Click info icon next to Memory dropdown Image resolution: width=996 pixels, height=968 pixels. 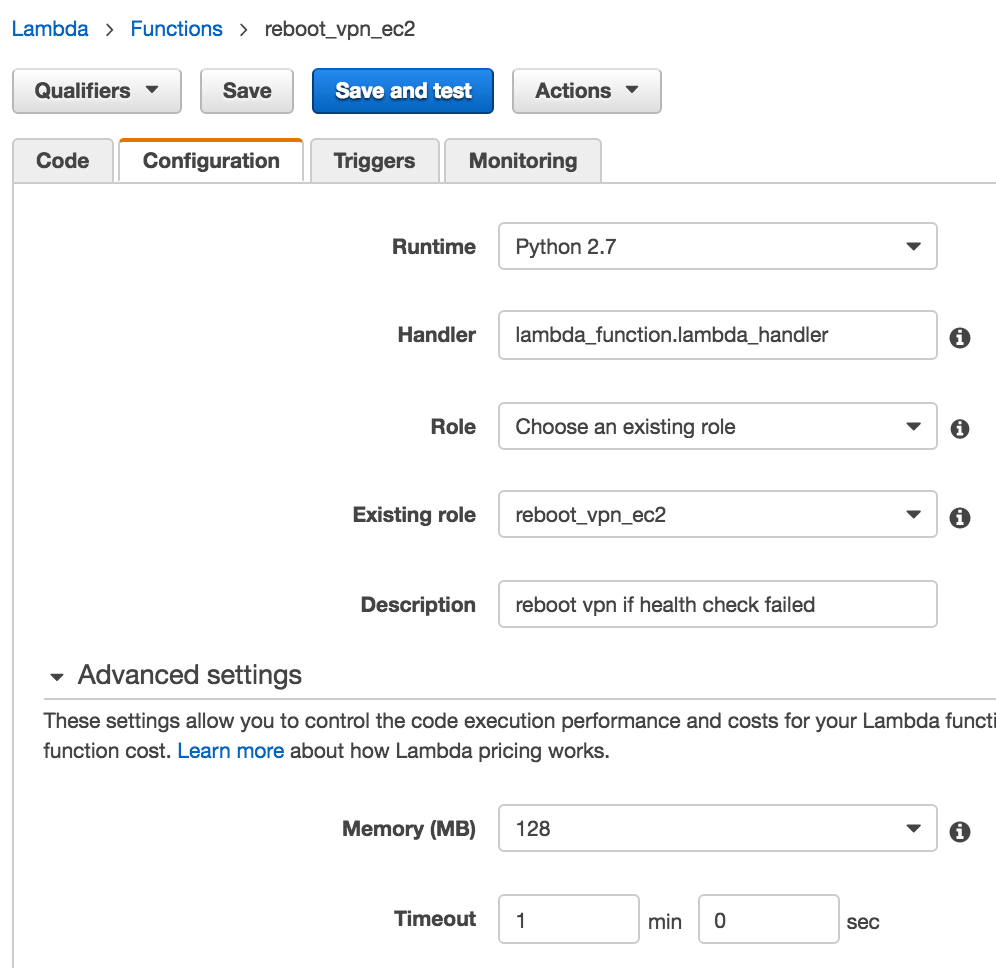[959, 831]
